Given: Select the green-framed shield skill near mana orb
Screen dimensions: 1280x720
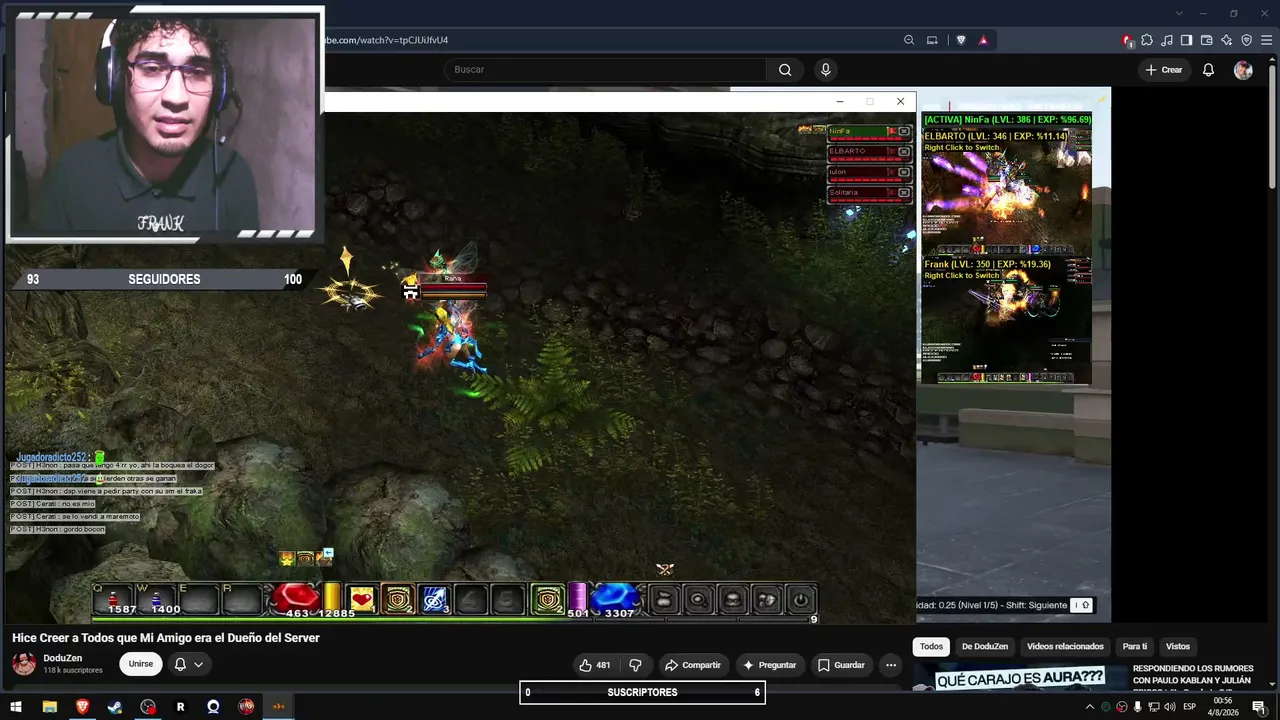Looking at the screenshot, I should pyautogui.click(x=548, y=599).
